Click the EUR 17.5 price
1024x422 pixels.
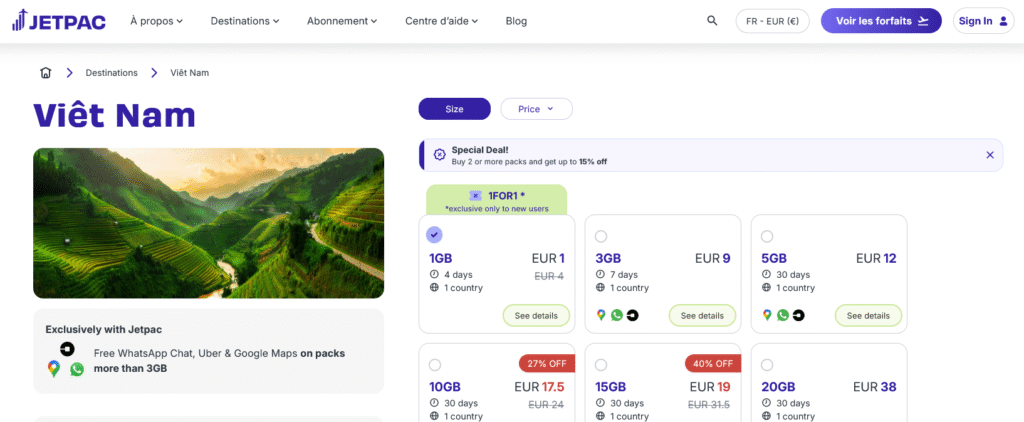[x=539, y=387]
